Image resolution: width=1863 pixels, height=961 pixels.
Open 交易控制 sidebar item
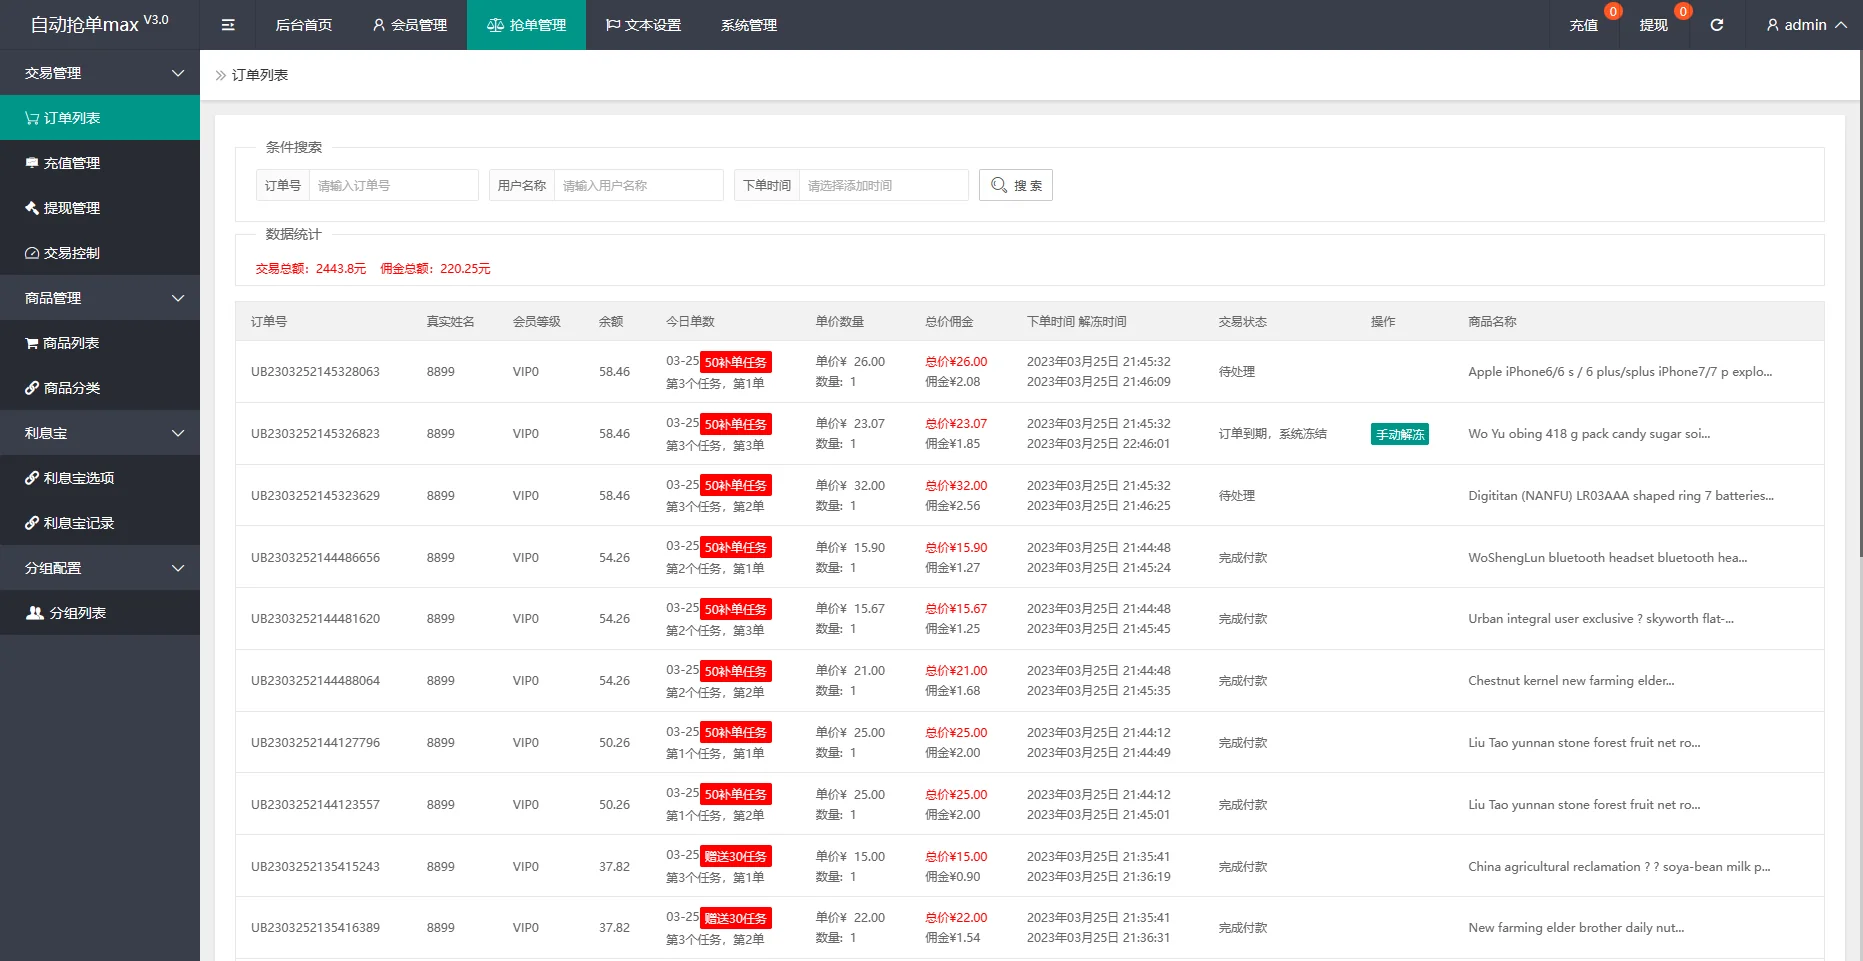point(72,253)
